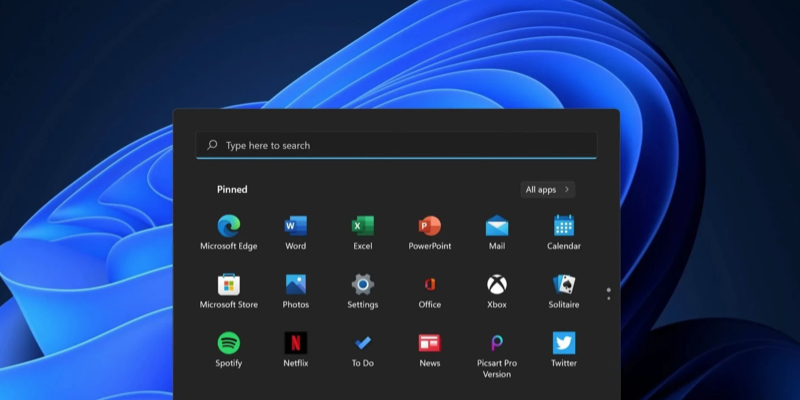800x400 pixels.
Task: Open Microsoft Edge from pinned apps
Action: coord(229,226)
